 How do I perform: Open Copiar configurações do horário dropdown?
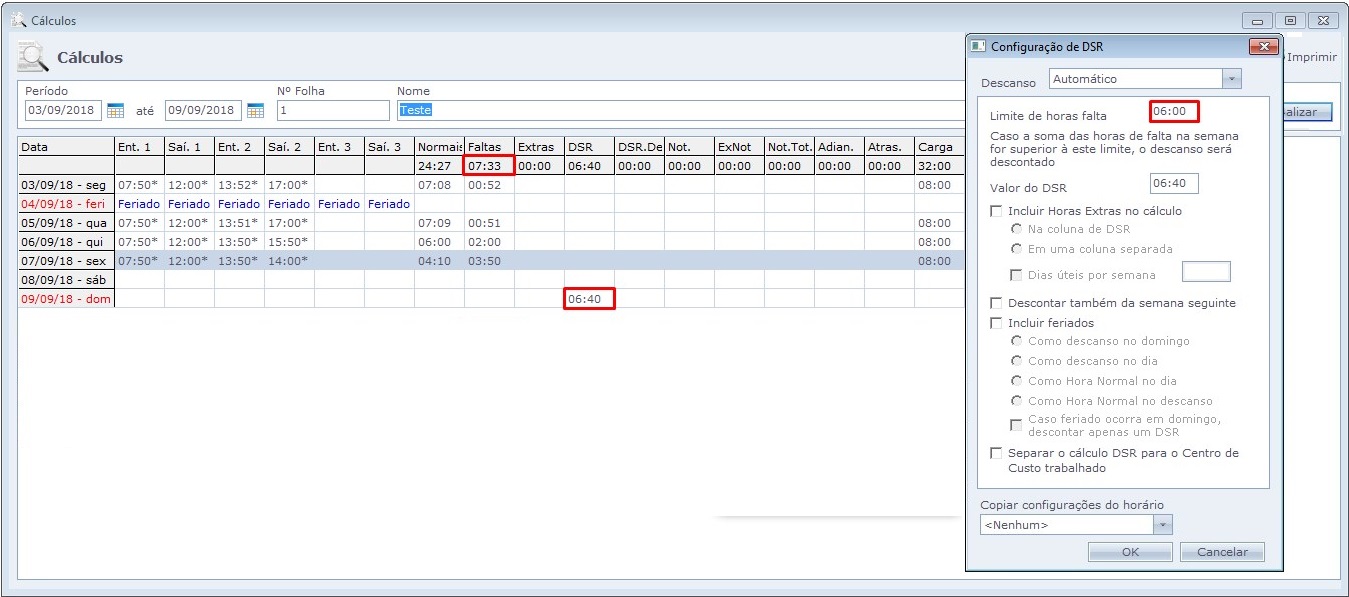[1161, 525]
